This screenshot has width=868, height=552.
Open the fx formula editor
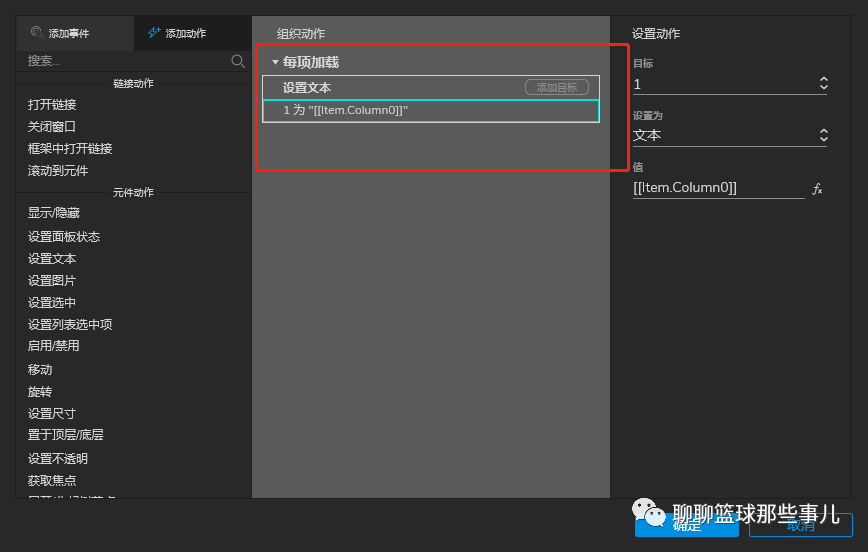817,189
